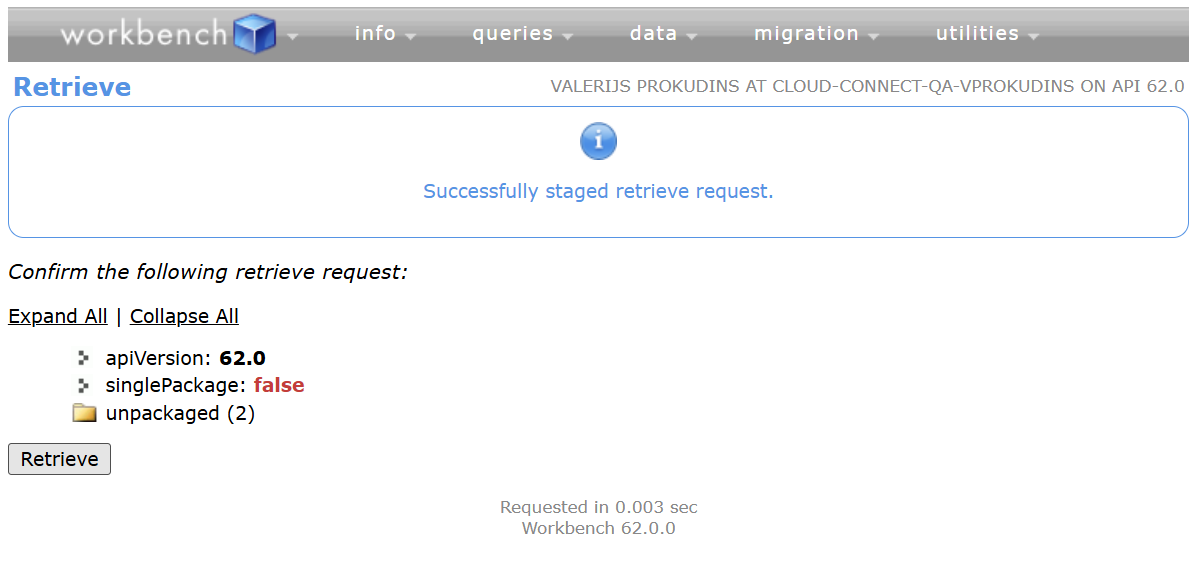Click the bullet icon beside apiVersion
Screen dimensions: 1201x577
[x=84, y=358]
